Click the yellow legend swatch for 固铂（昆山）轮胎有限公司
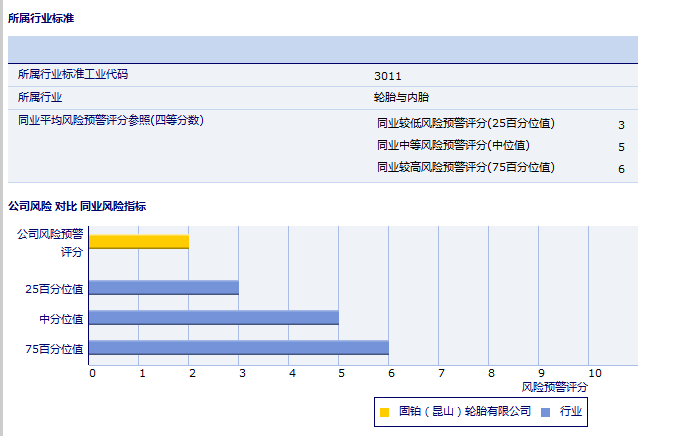The width and height of the screenshot is (679, 436). 384,412
